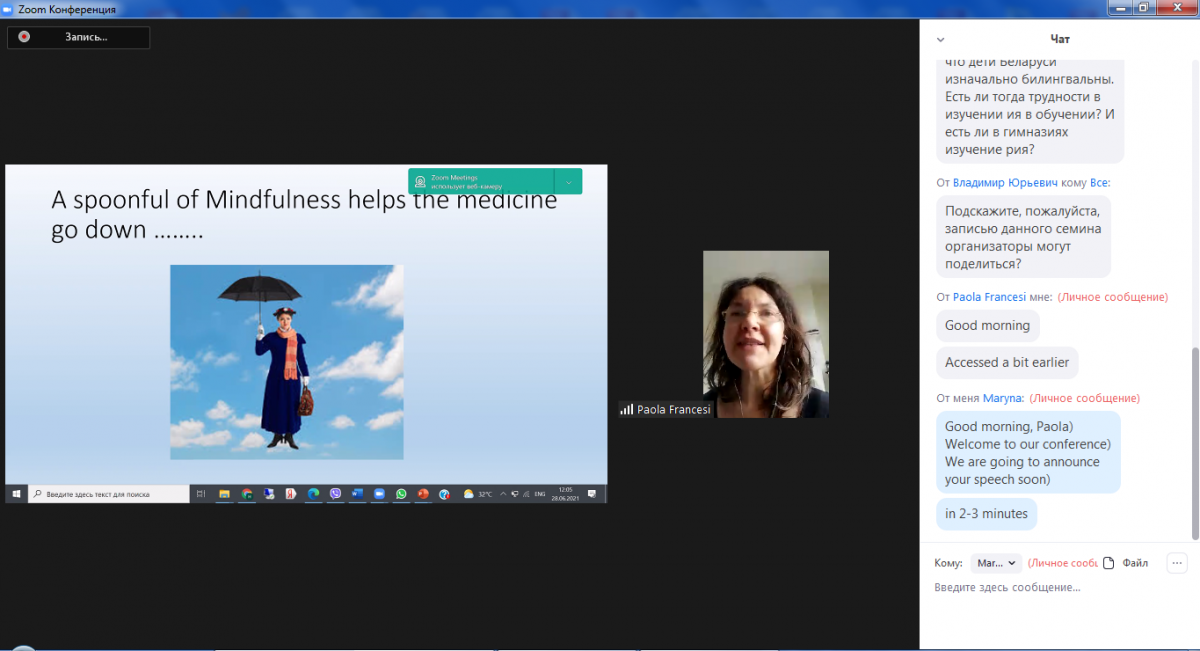Click the Chrome icon in the shared taskbar
Image resolution: width=1200 pixels, height=651 pixels.
tap(247, 494)
